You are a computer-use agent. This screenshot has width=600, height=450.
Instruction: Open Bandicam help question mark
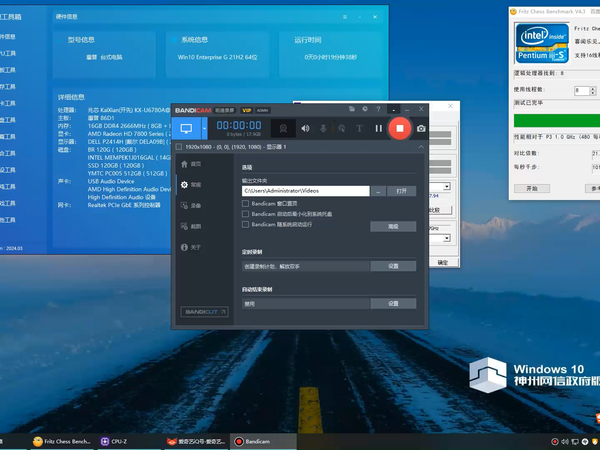(378, 109)
